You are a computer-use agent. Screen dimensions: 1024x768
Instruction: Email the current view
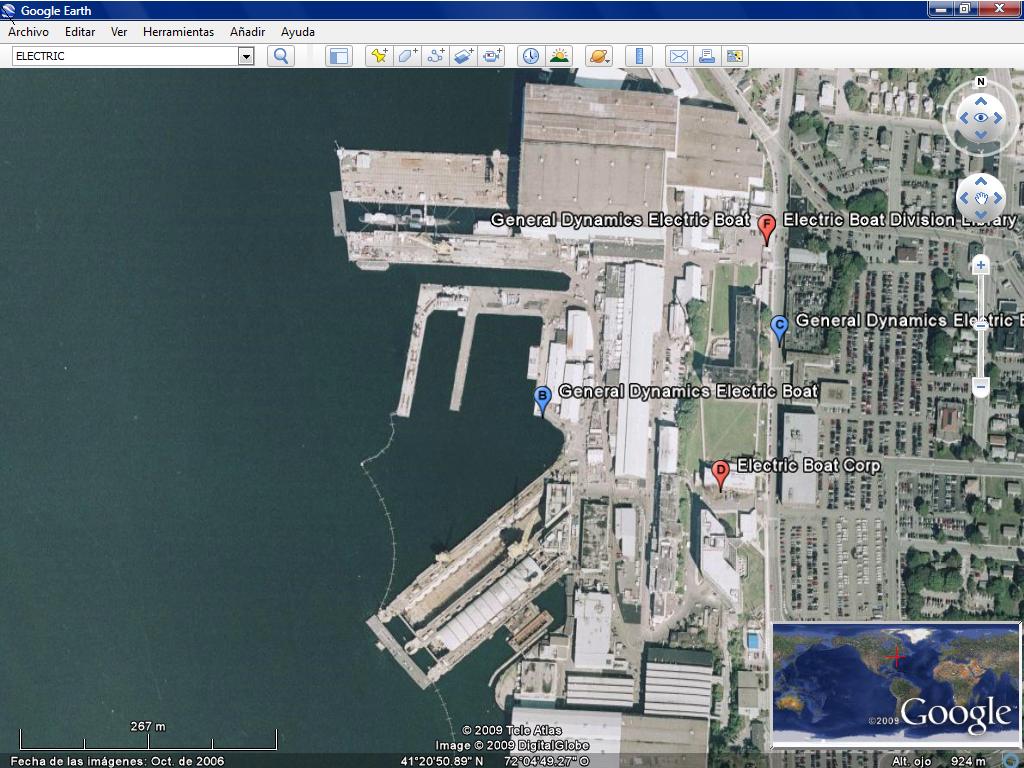(x=678, y=56)
